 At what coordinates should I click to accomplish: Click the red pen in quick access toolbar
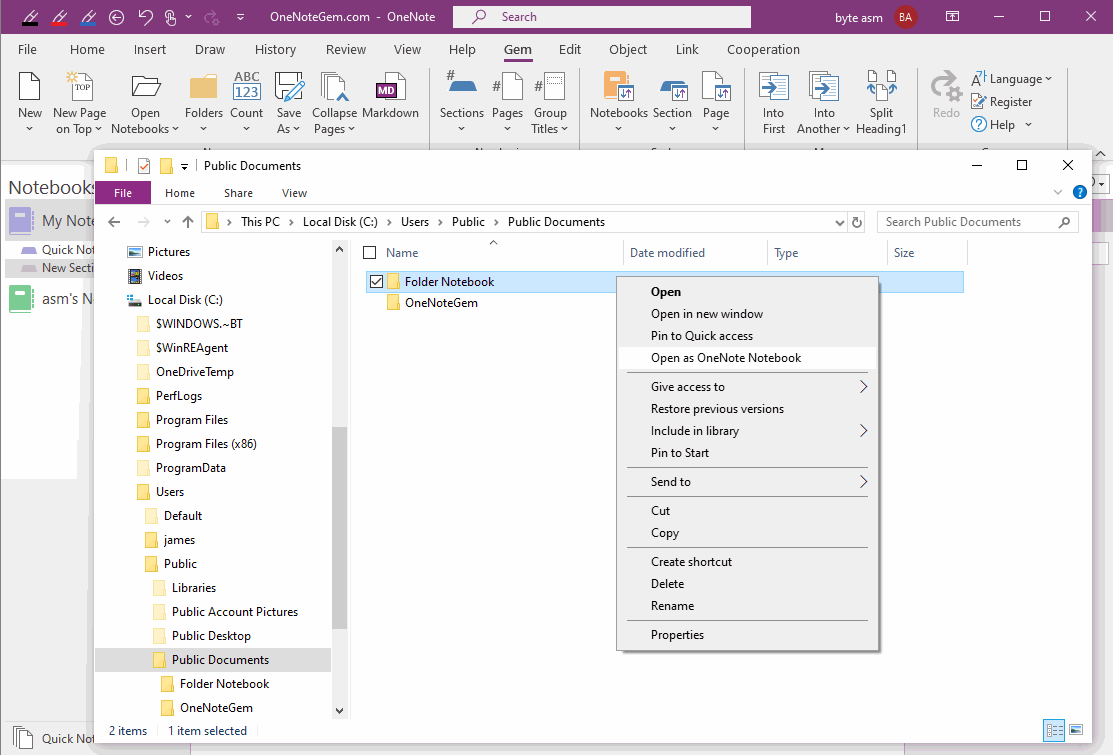pyautogui.click(x=60, y=17)
